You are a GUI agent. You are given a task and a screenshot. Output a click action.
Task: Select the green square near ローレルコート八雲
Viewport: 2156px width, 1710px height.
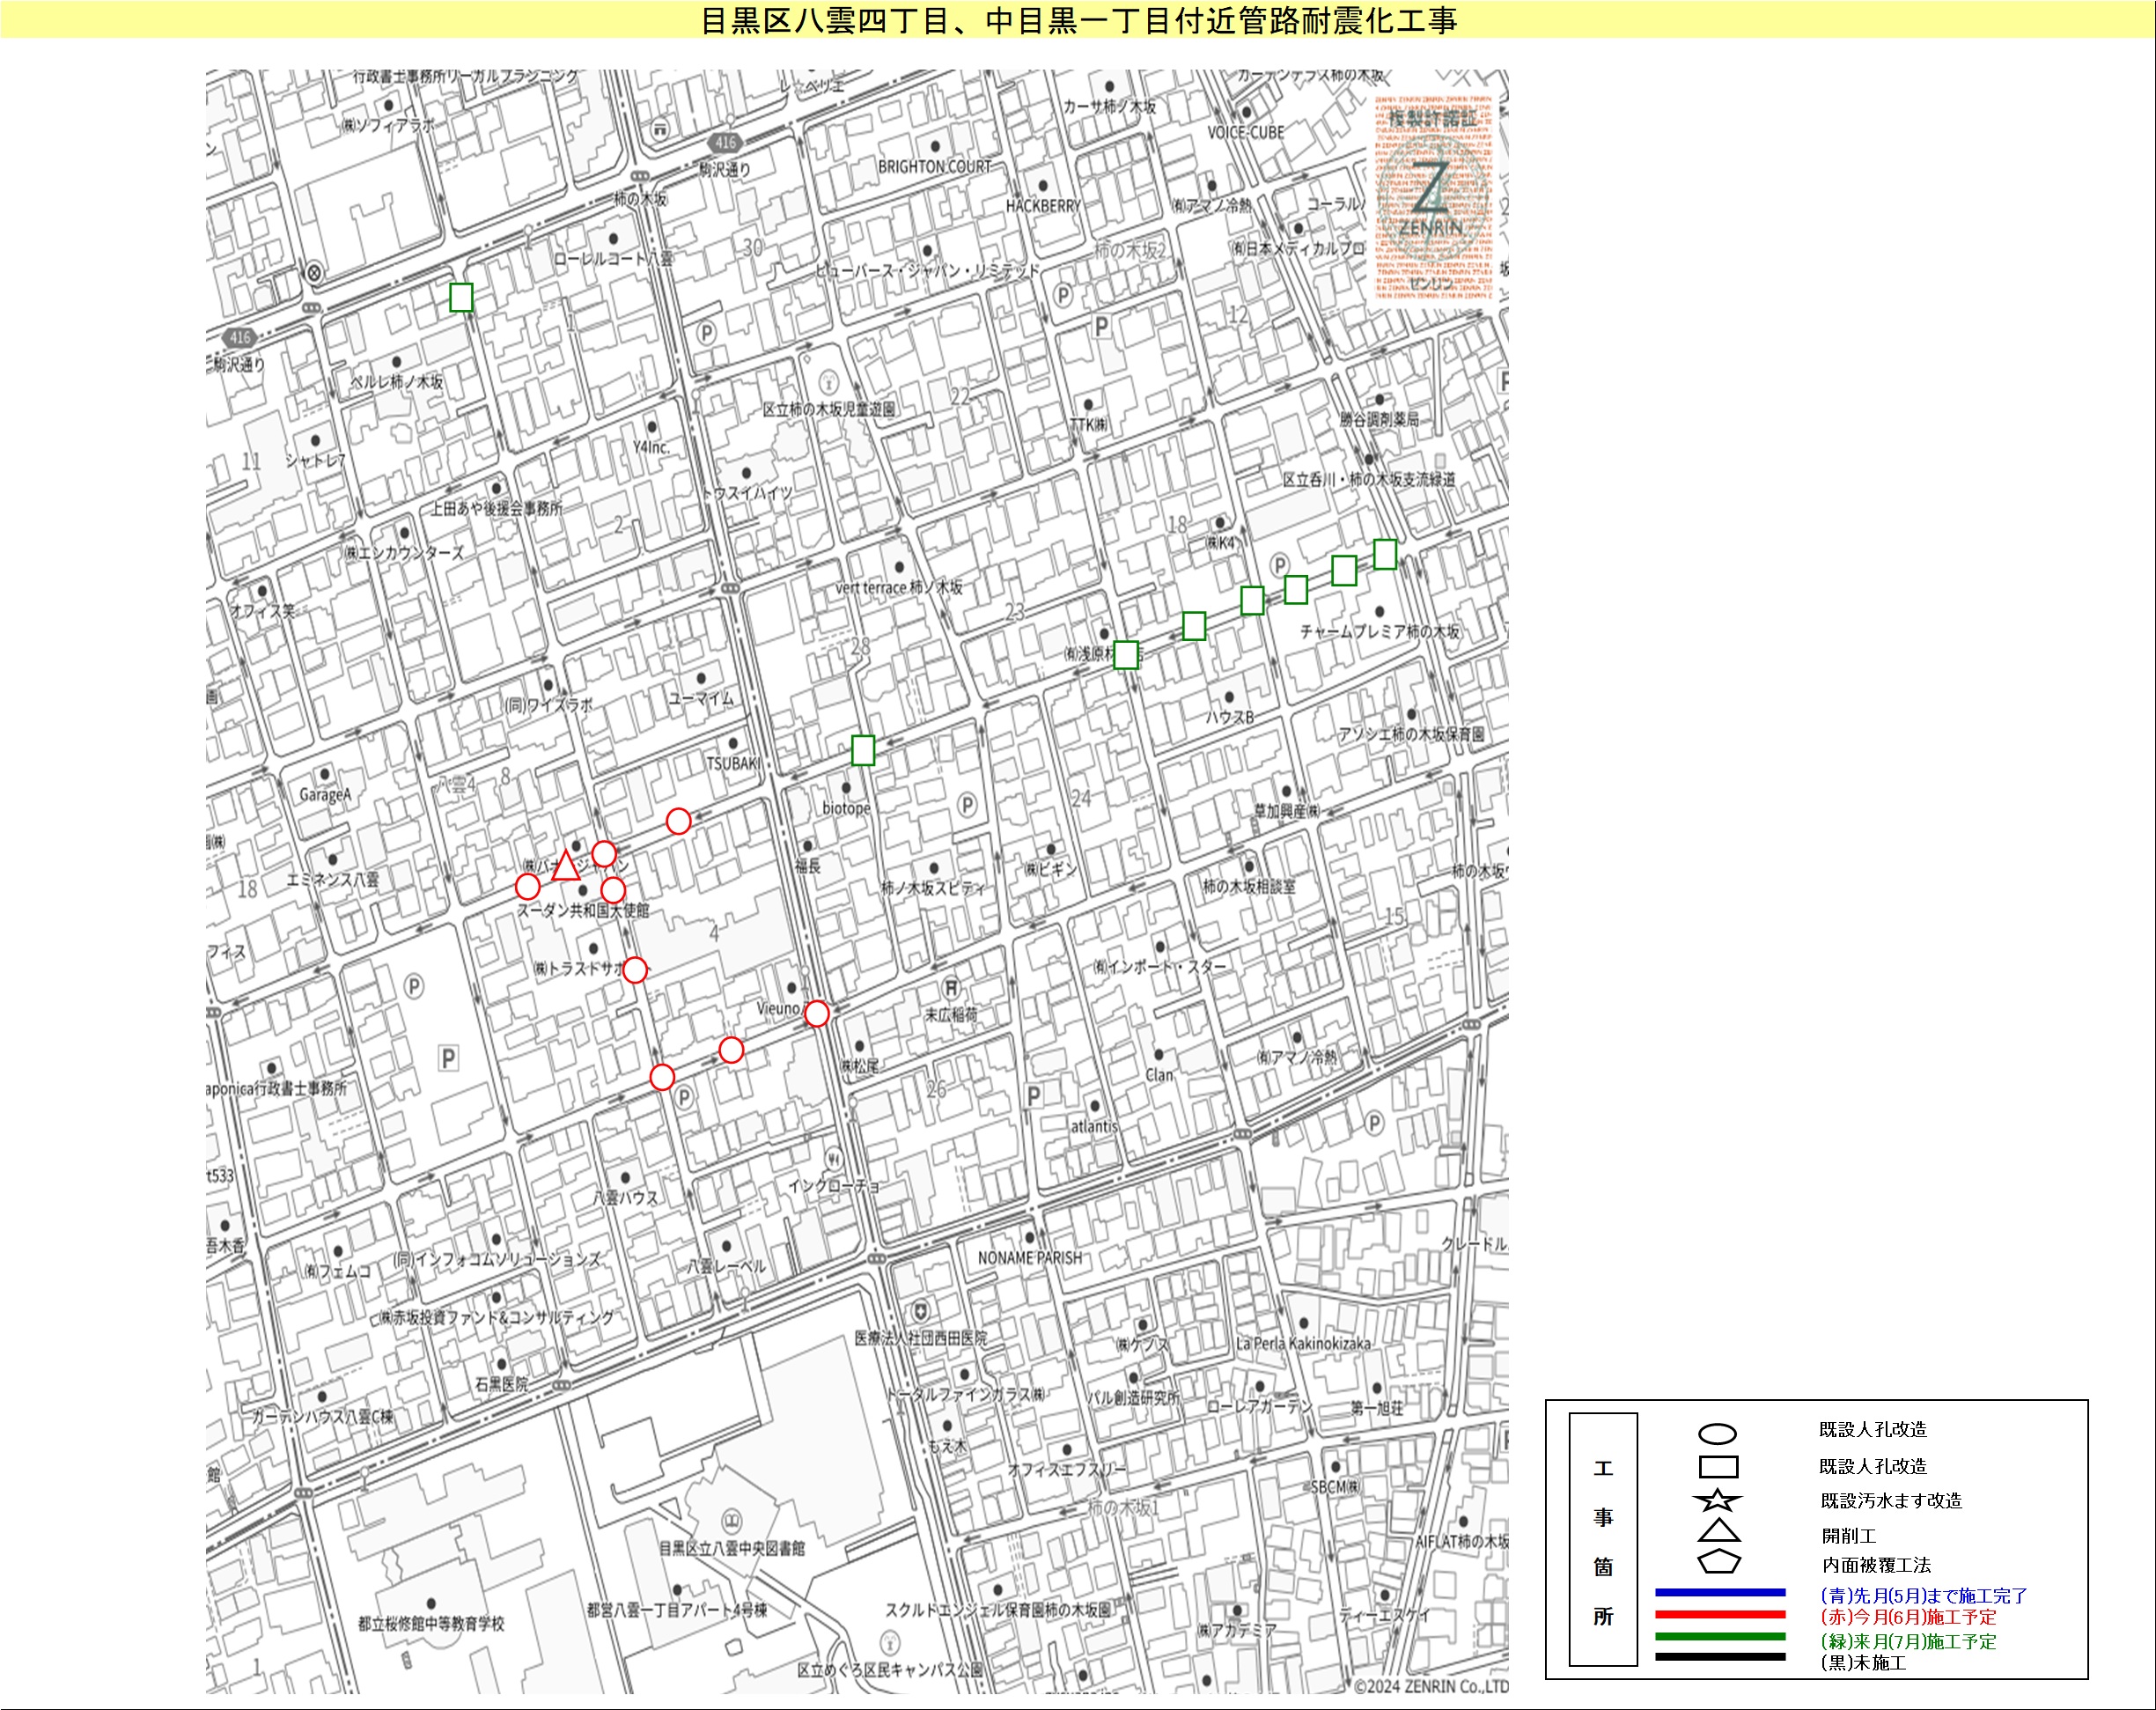click(461, 297)
